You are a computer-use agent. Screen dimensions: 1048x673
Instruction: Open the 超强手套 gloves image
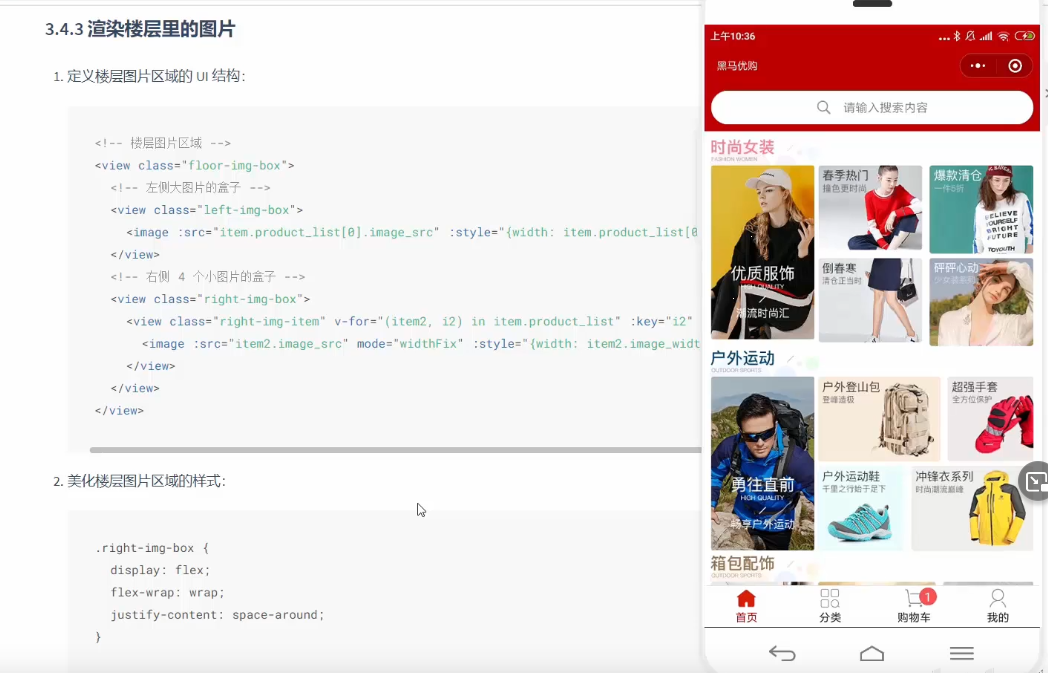(991, 419)
